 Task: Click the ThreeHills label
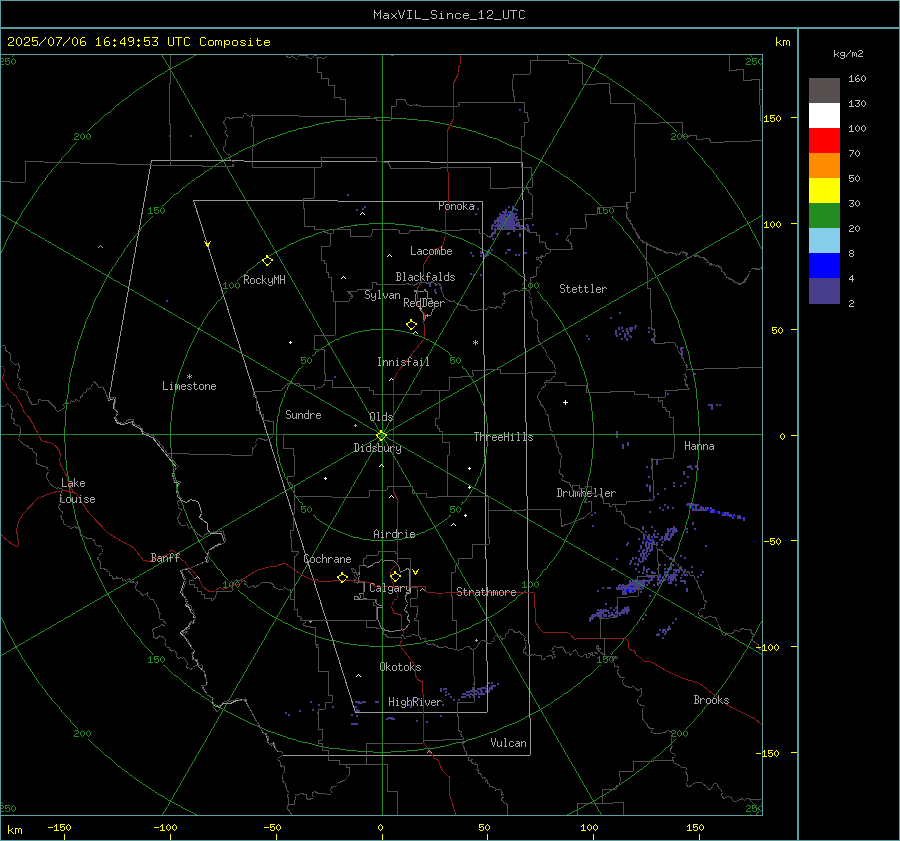[x=503, y=437]
